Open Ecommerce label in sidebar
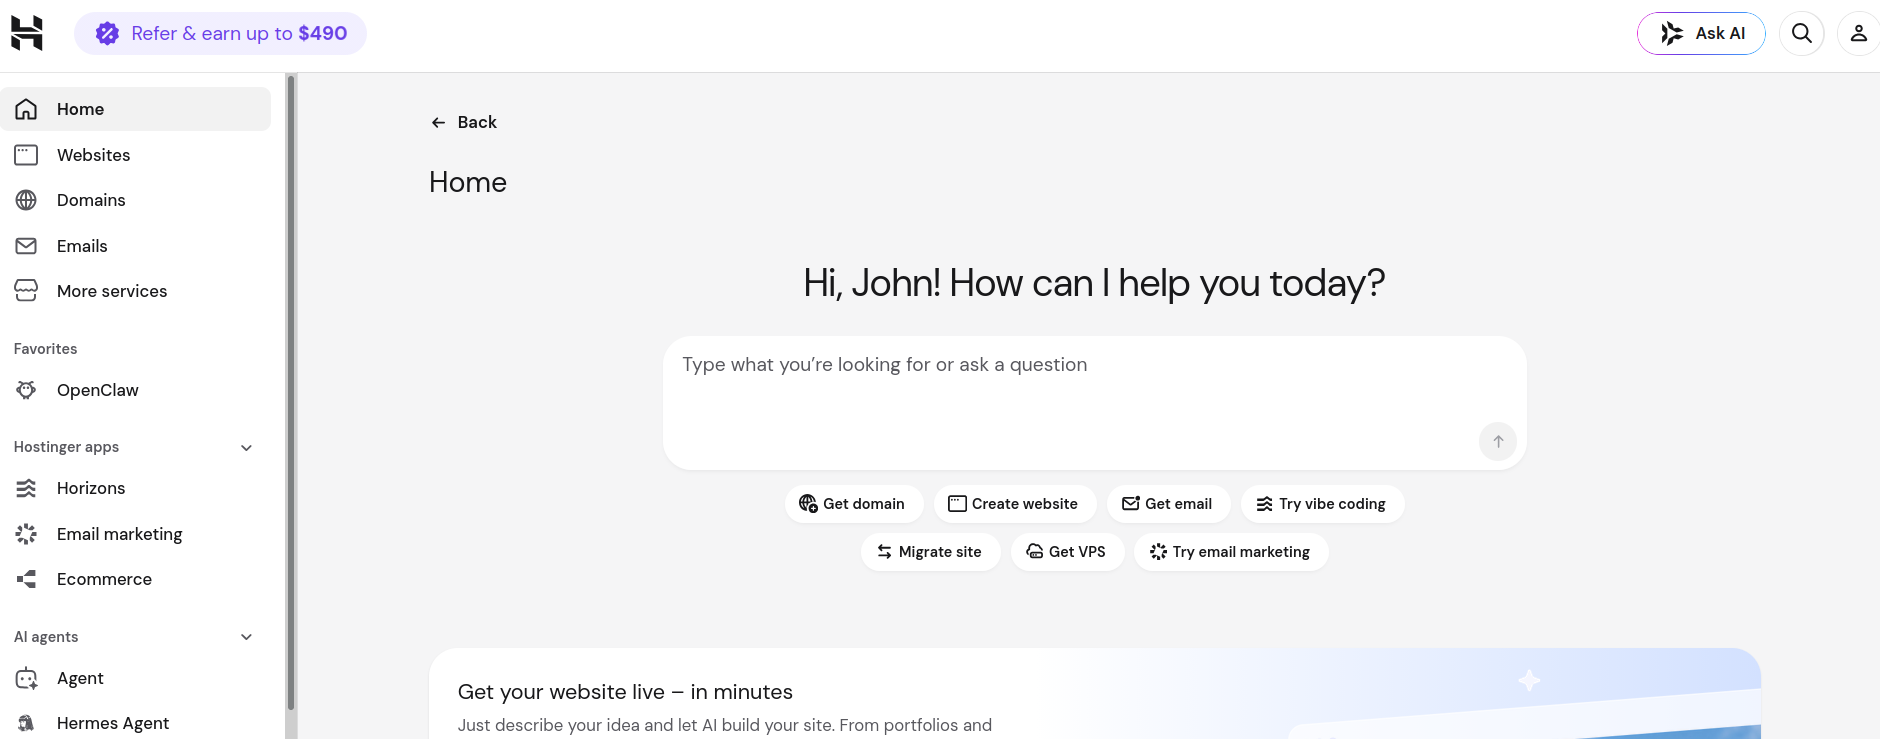The width and height of the screenshot is (1880, 739). click(104, 579)
